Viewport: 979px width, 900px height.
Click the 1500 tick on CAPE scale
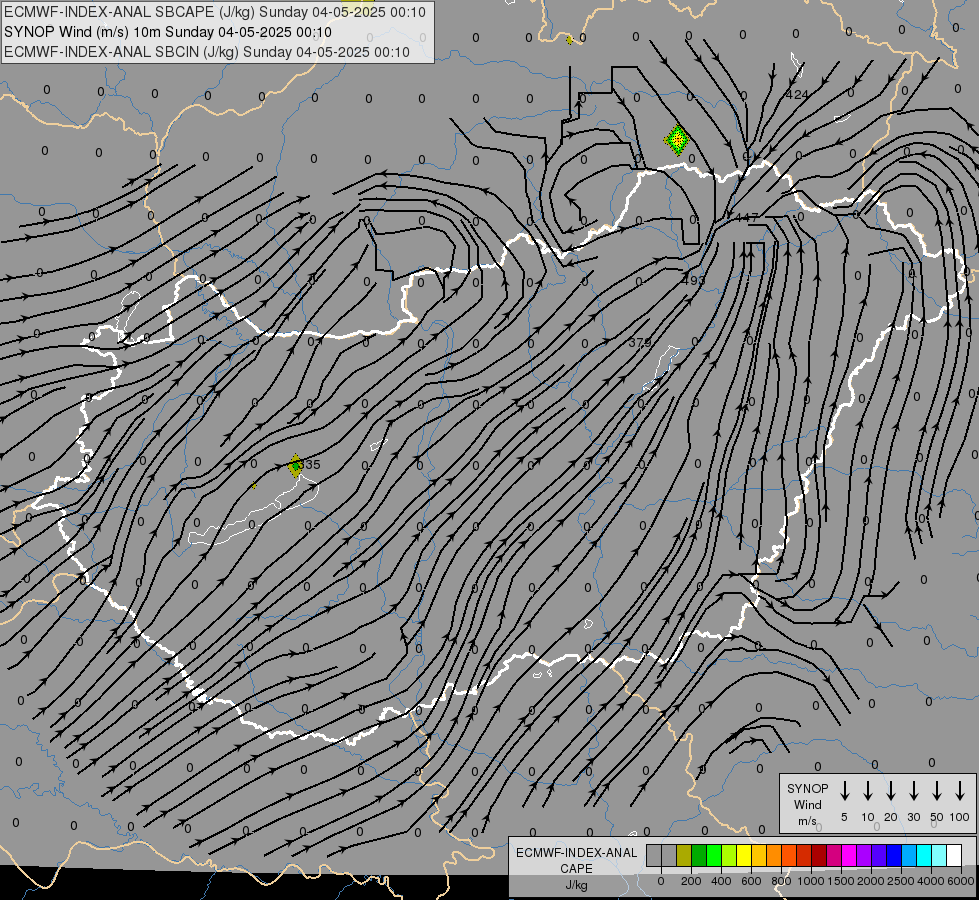click(841, 881)
